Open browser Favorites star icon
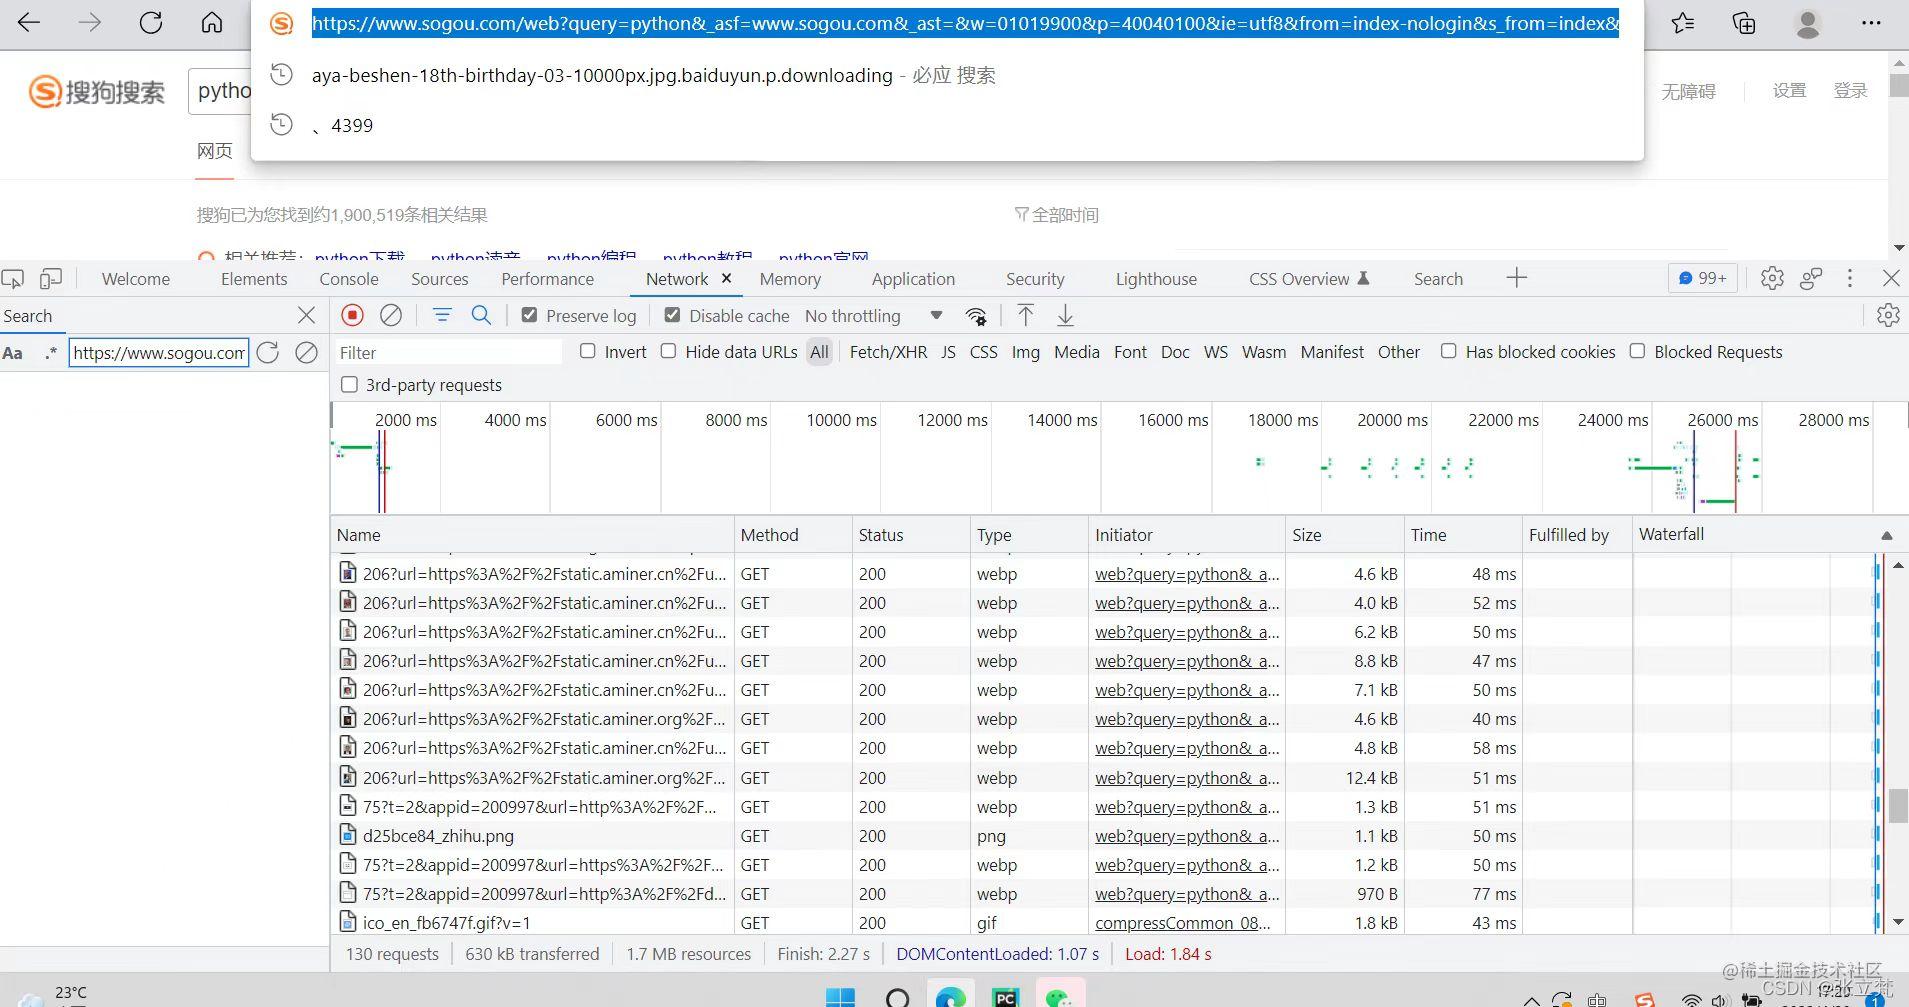The height and width of the screenshot is (1007, 1909). tap(1683, 23)
